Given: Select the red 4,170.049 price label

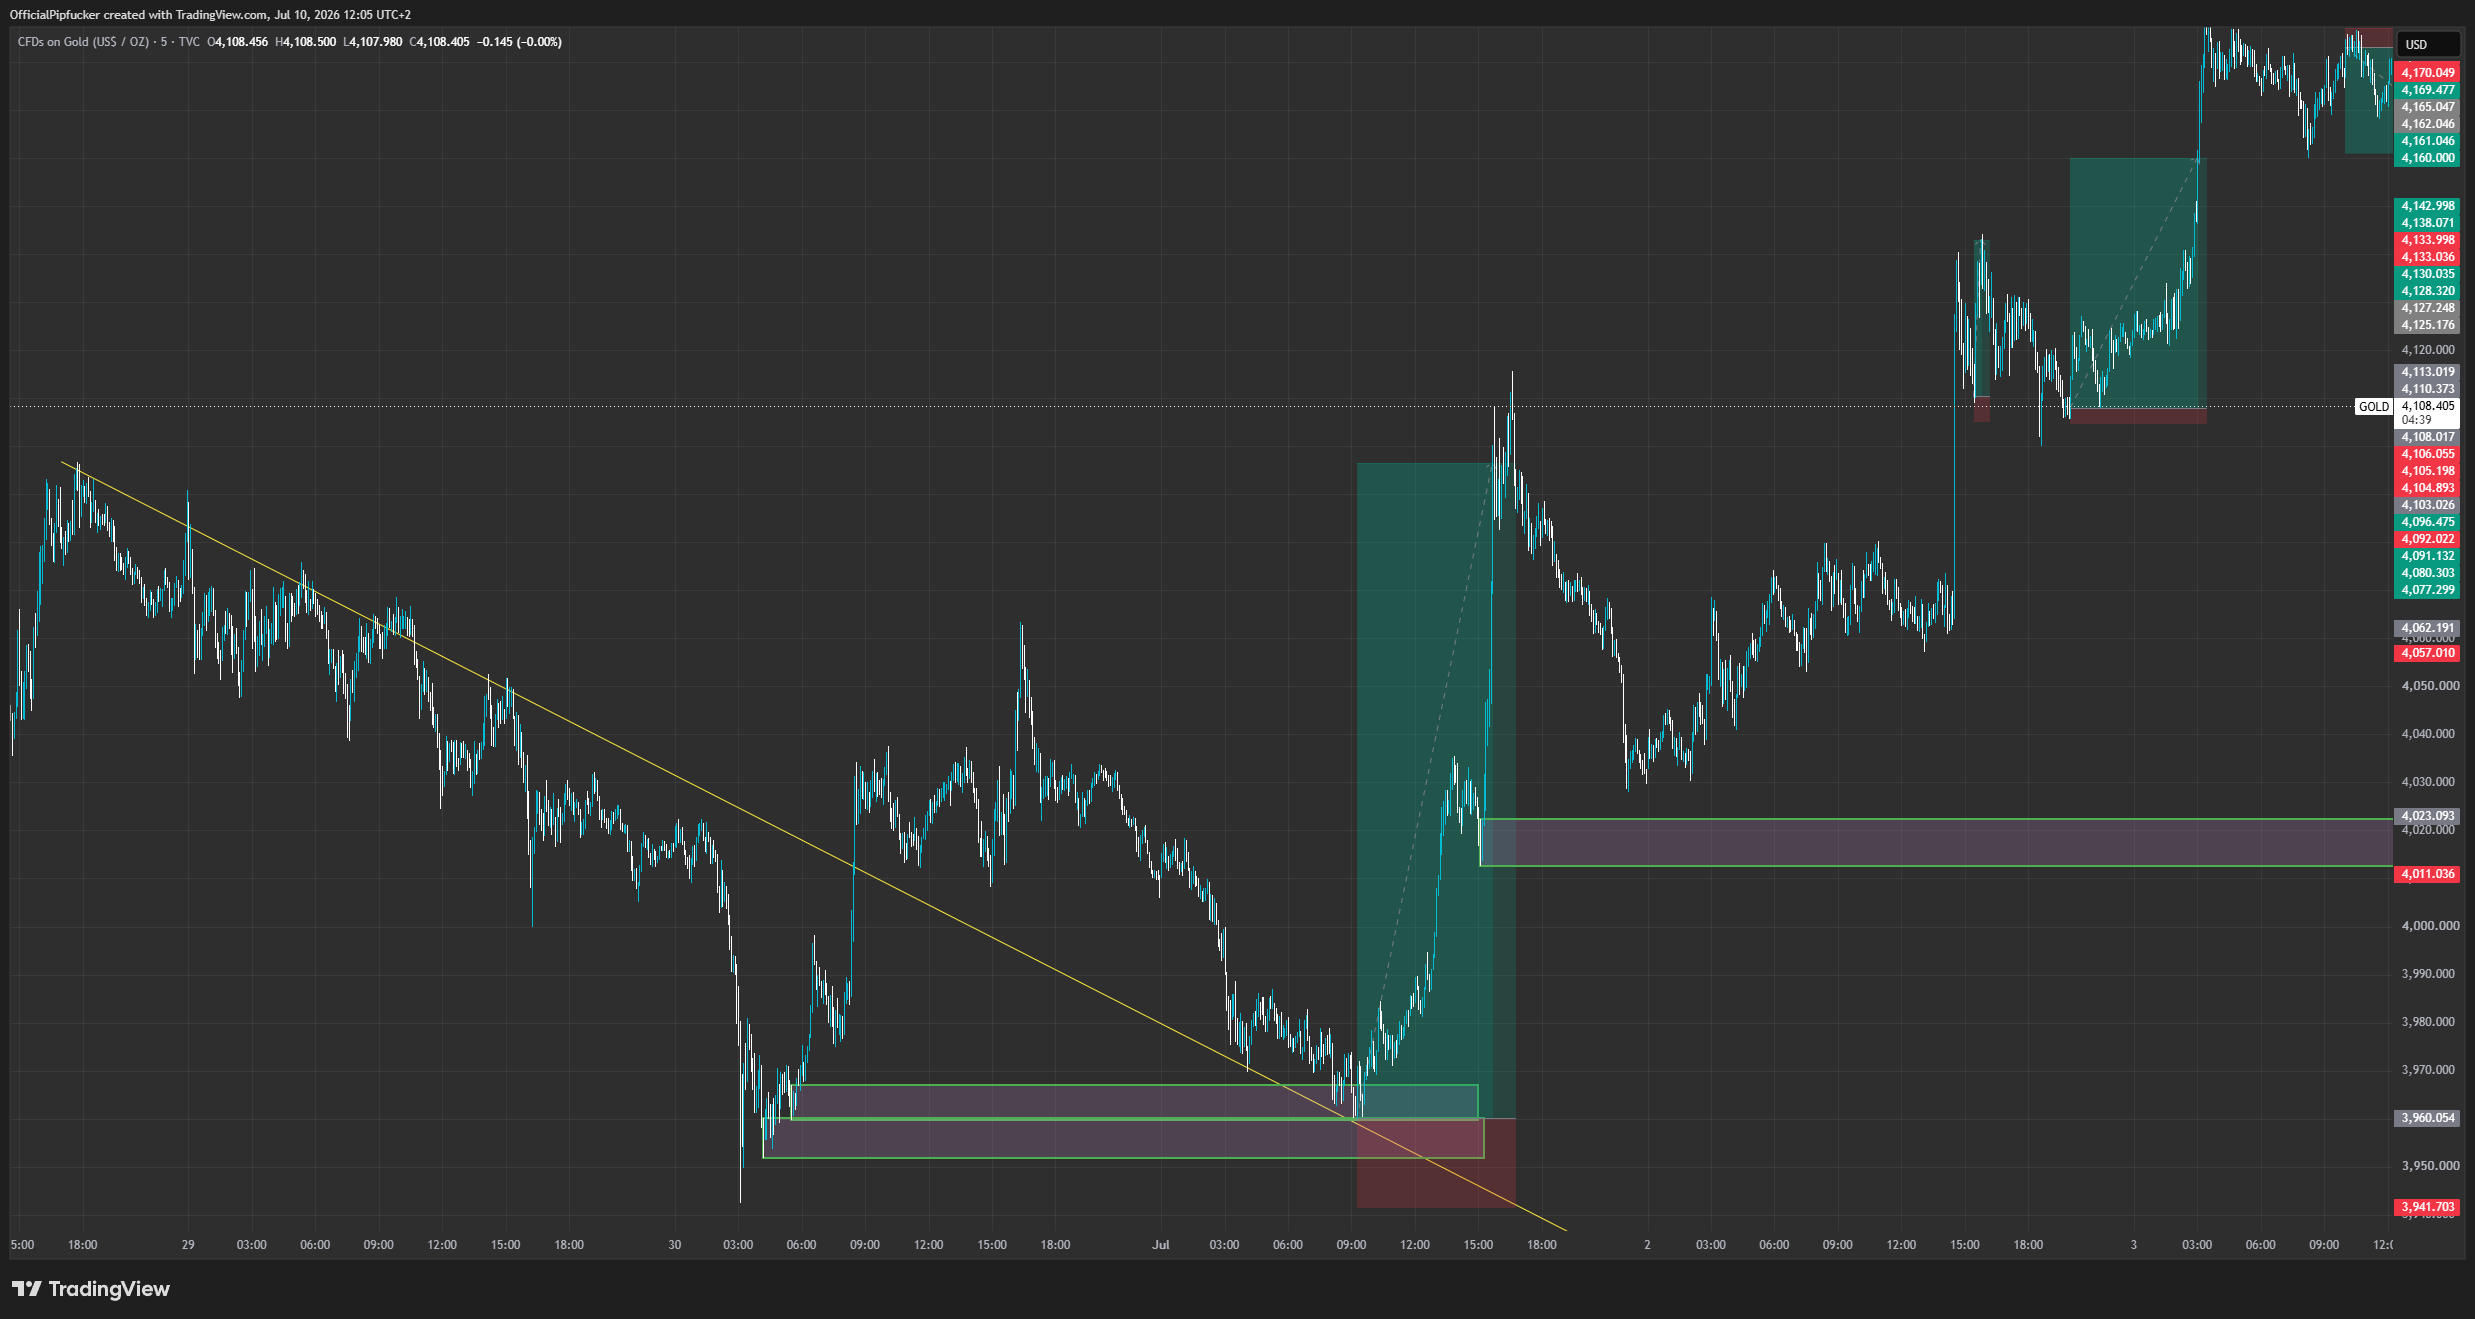Looking at the screenshot, I should tap(2427, 73).
